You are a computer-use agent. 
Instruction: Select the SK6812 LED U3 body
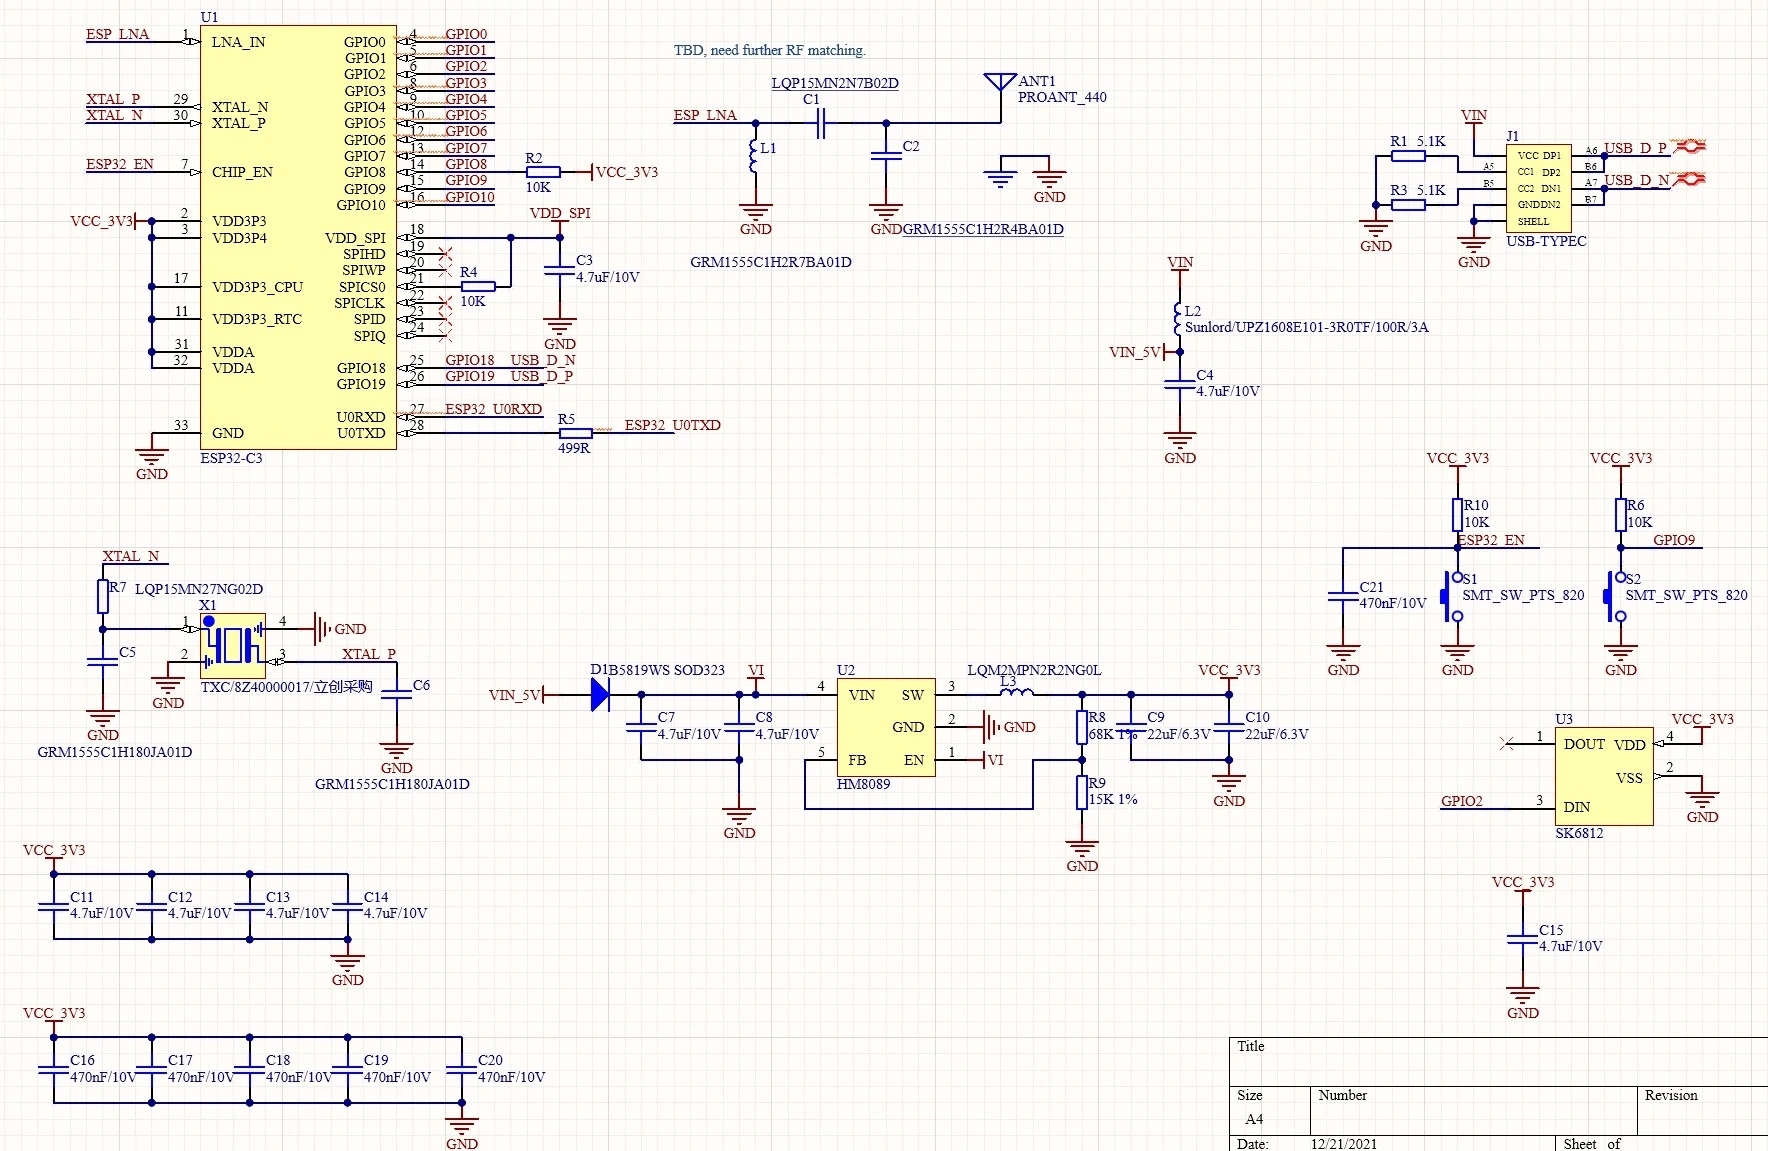point(1603,776)
